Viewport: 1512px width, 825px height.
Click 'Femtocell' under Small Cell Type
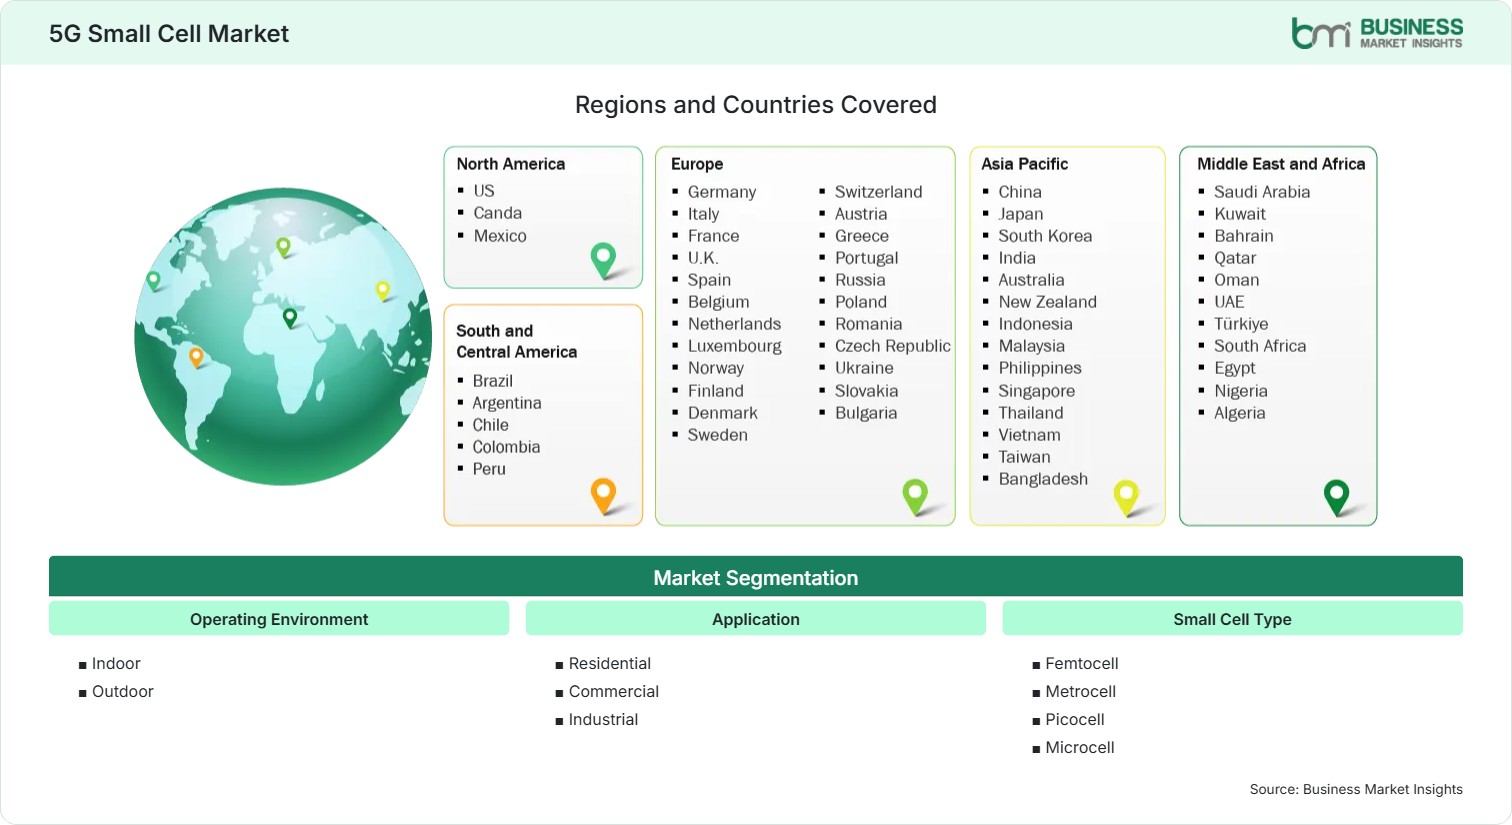tap(1082, 664)
